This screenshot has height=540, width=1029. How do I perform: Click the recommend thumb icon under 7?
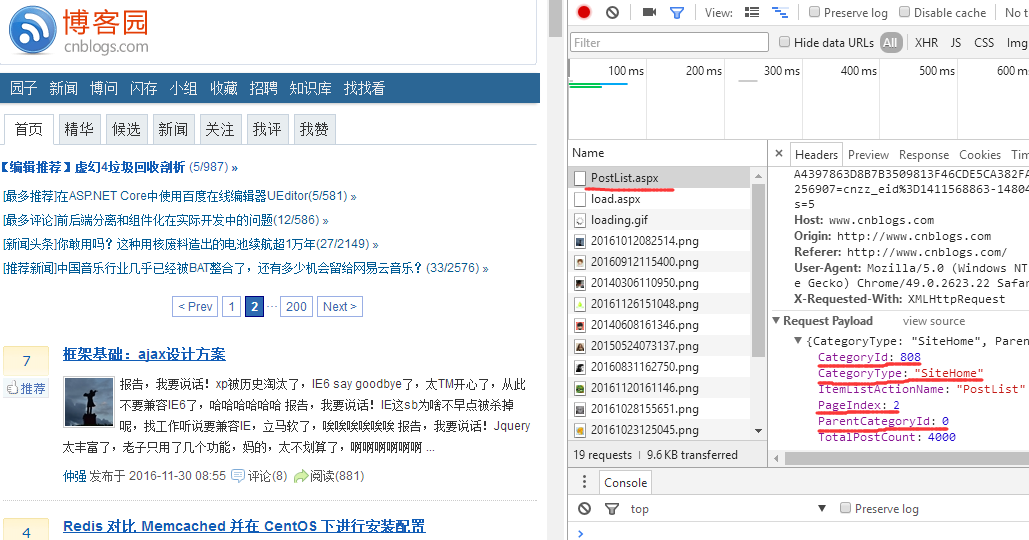pyautogui.click(x=12, y=388)
